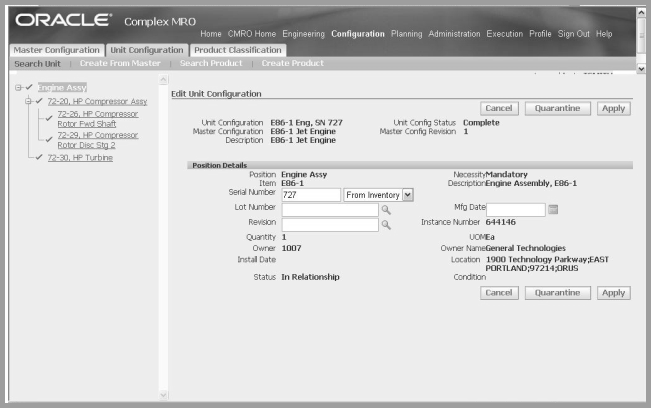The width and height of the screenshot is (651, 408).
Task: Open the Revision search magnifier icon
Action: pos(386,225)
